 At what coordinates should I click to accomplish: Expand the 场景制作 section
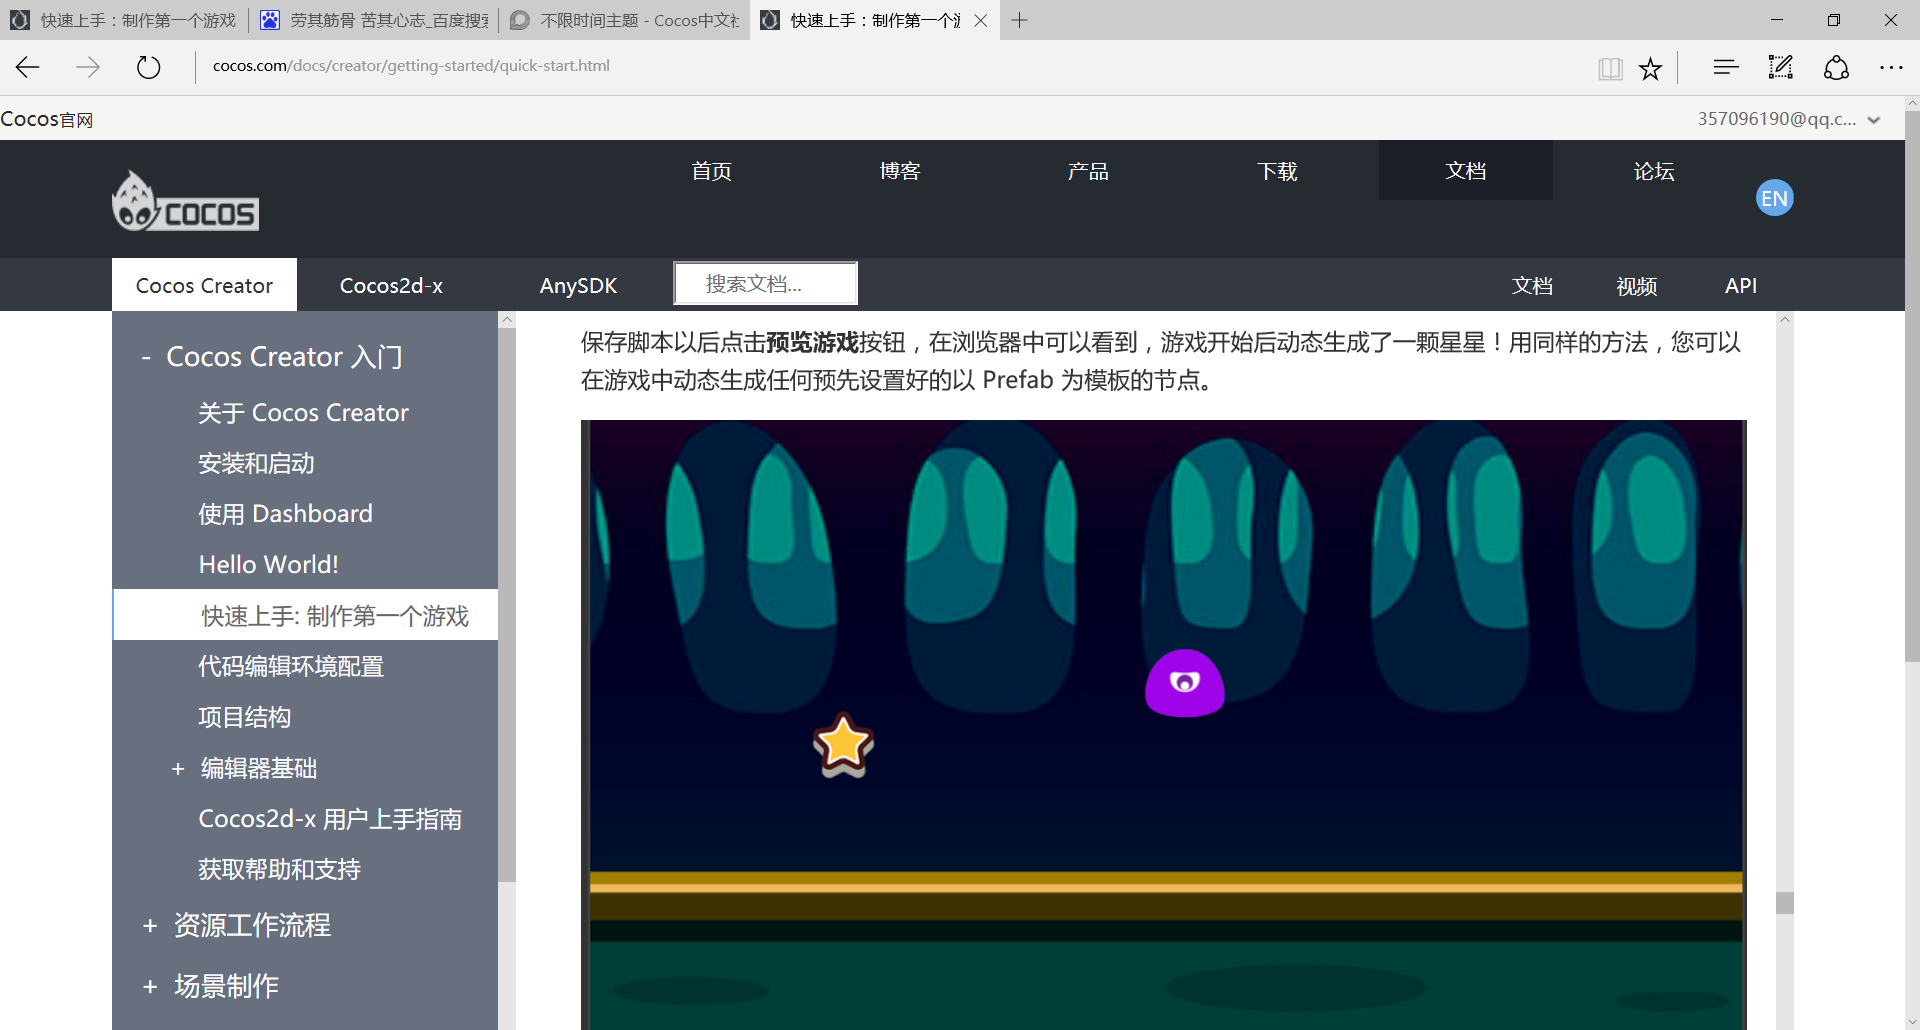(150, 987)
